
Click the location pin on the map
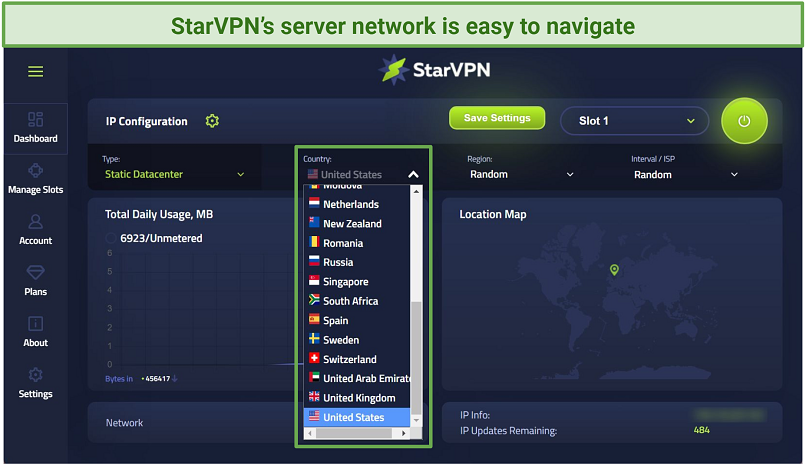(x=614, y=270)
